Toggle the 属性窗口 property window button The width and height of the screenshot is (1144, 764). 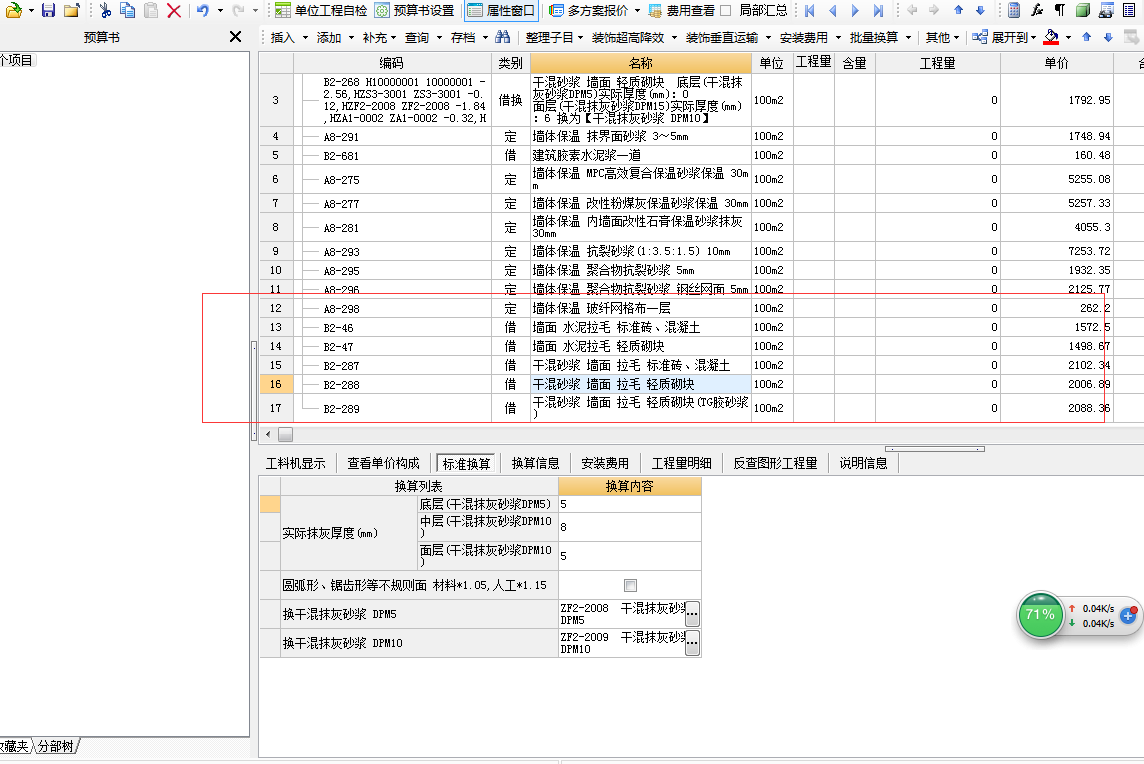pos(501,10)
